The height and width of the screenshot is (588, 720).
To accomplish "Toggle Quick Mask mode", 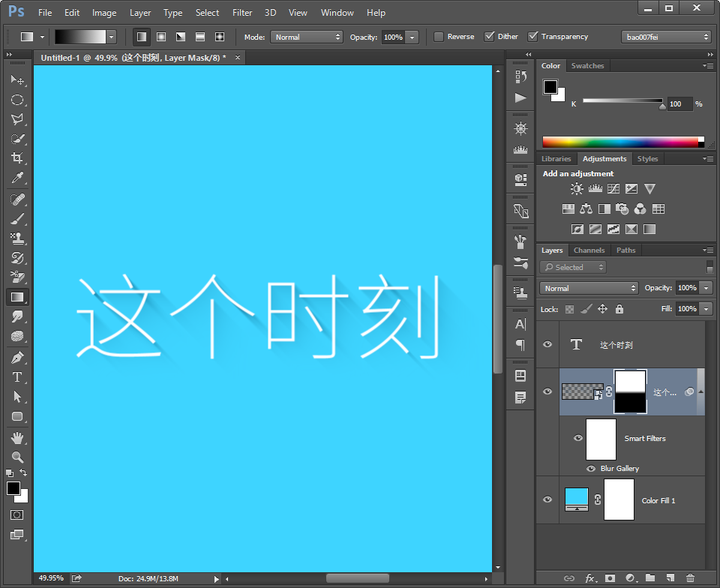I will [17, 515].
